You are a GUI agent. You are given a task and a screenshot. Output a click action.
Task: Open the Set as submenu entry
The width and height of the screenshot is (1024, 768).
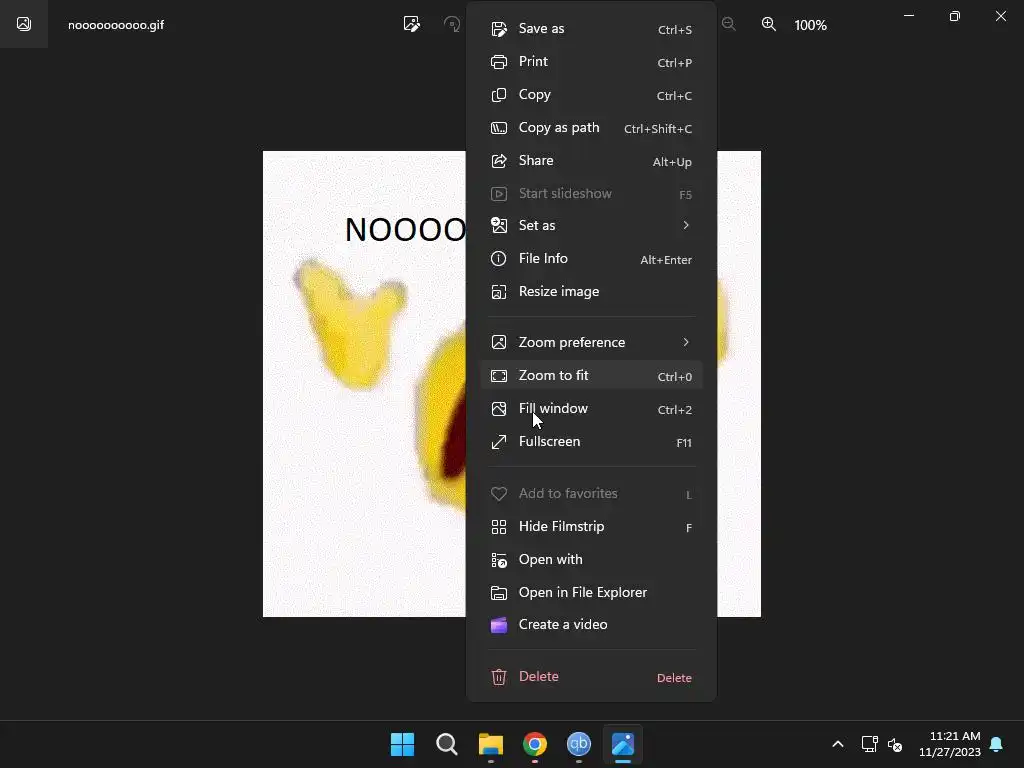click(x=591, y=225)
